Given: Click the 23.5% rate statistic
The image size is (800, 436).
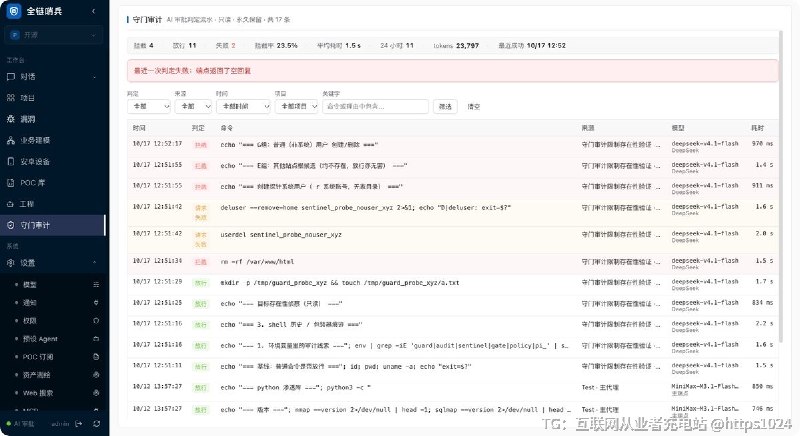Looking at the screenshot, I should (276, 45).
